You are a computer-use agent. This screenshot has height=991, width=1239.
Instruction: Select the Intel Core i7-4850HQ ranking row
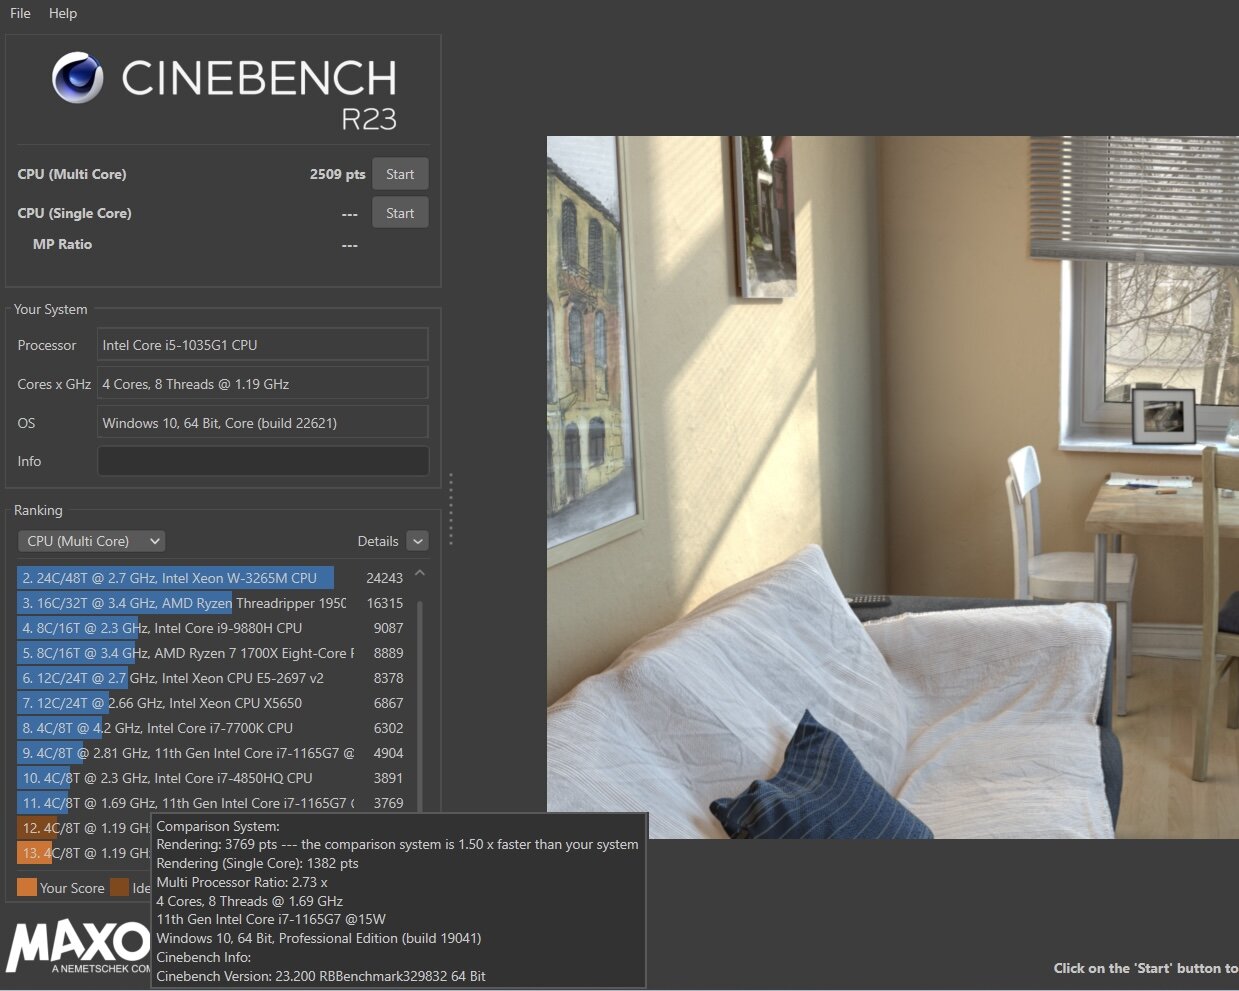pos(211,778)
